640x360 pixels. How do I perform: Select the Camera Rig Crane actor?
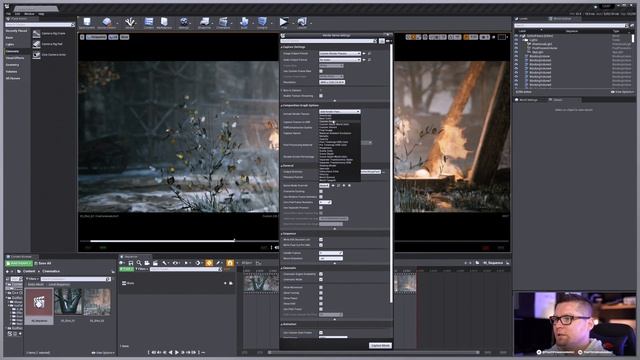tap(49, 33)
